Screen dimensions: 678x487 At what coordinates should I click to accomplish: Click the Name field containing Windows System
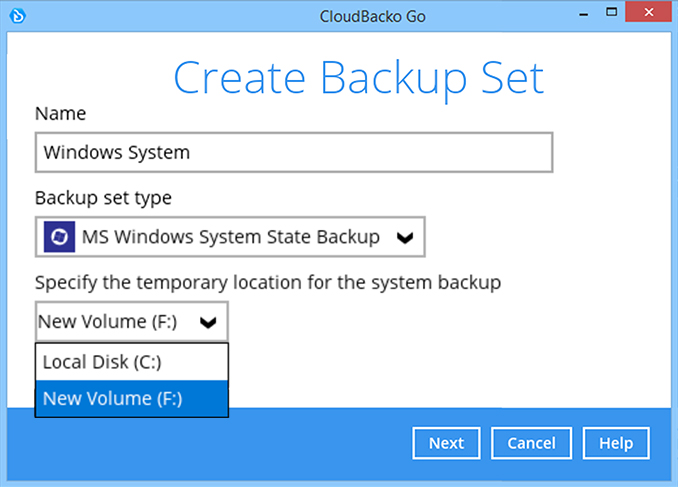(x=293, y=153)
